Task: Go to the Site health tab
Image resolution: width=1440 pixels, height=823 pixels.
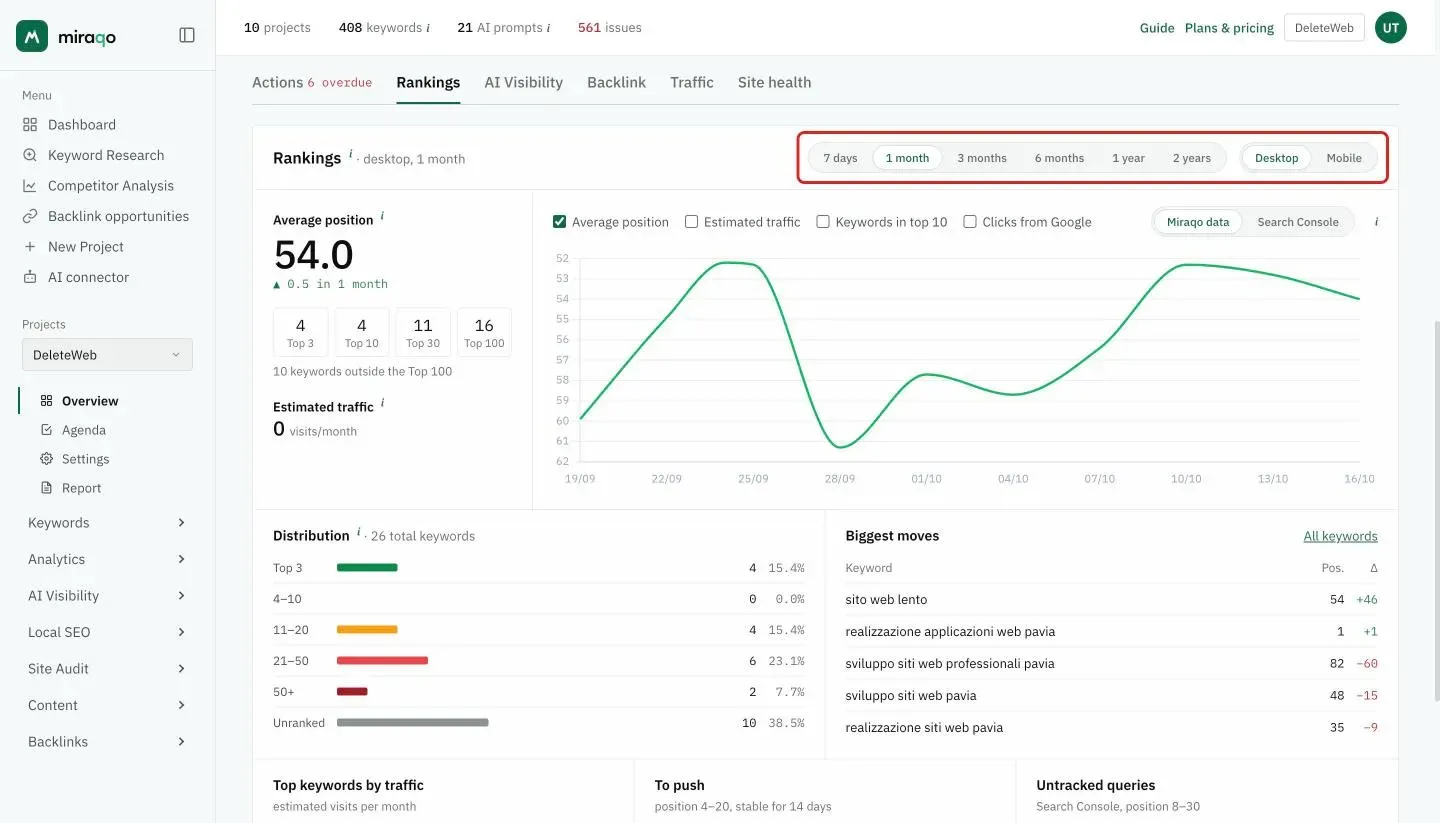Action: [x=774, y=83]
